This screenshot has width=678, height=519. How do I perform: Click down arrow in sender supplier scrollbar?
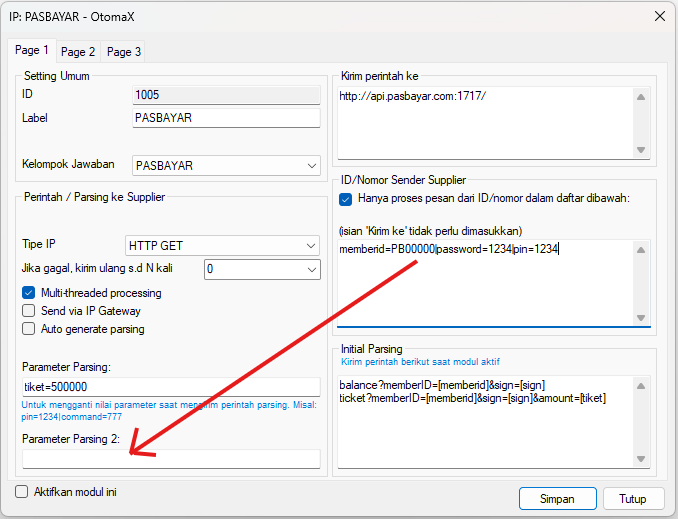[641, 318]
